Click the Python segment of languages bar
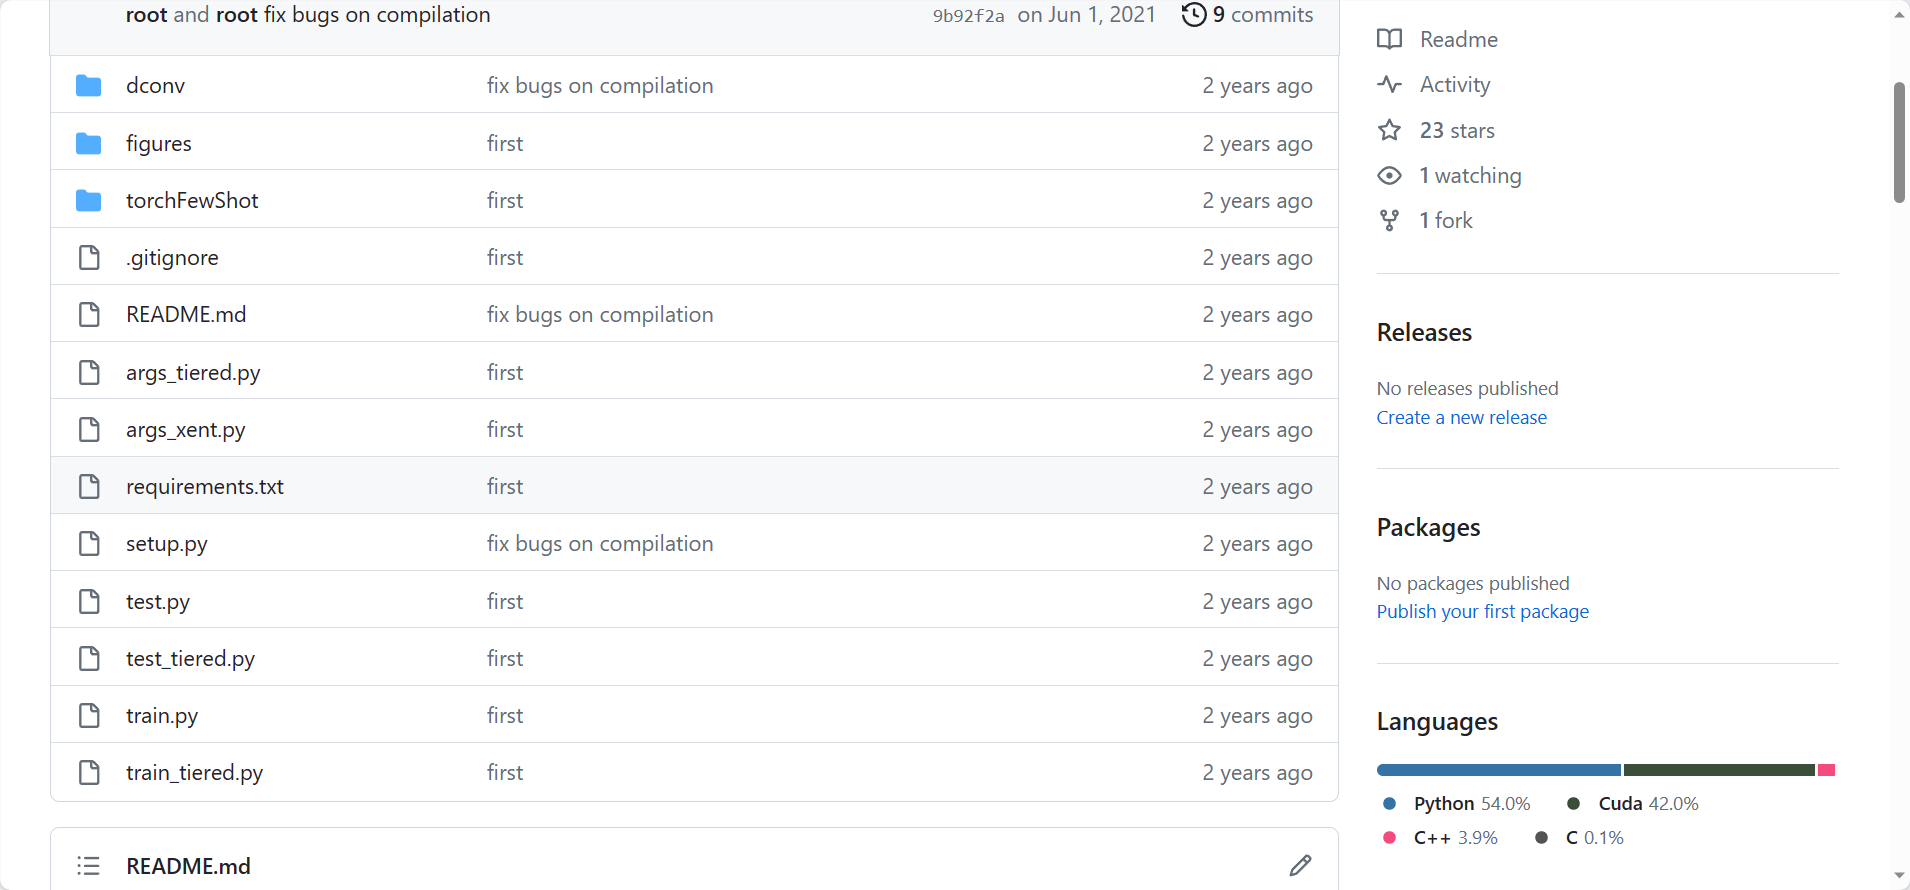 1499,770
